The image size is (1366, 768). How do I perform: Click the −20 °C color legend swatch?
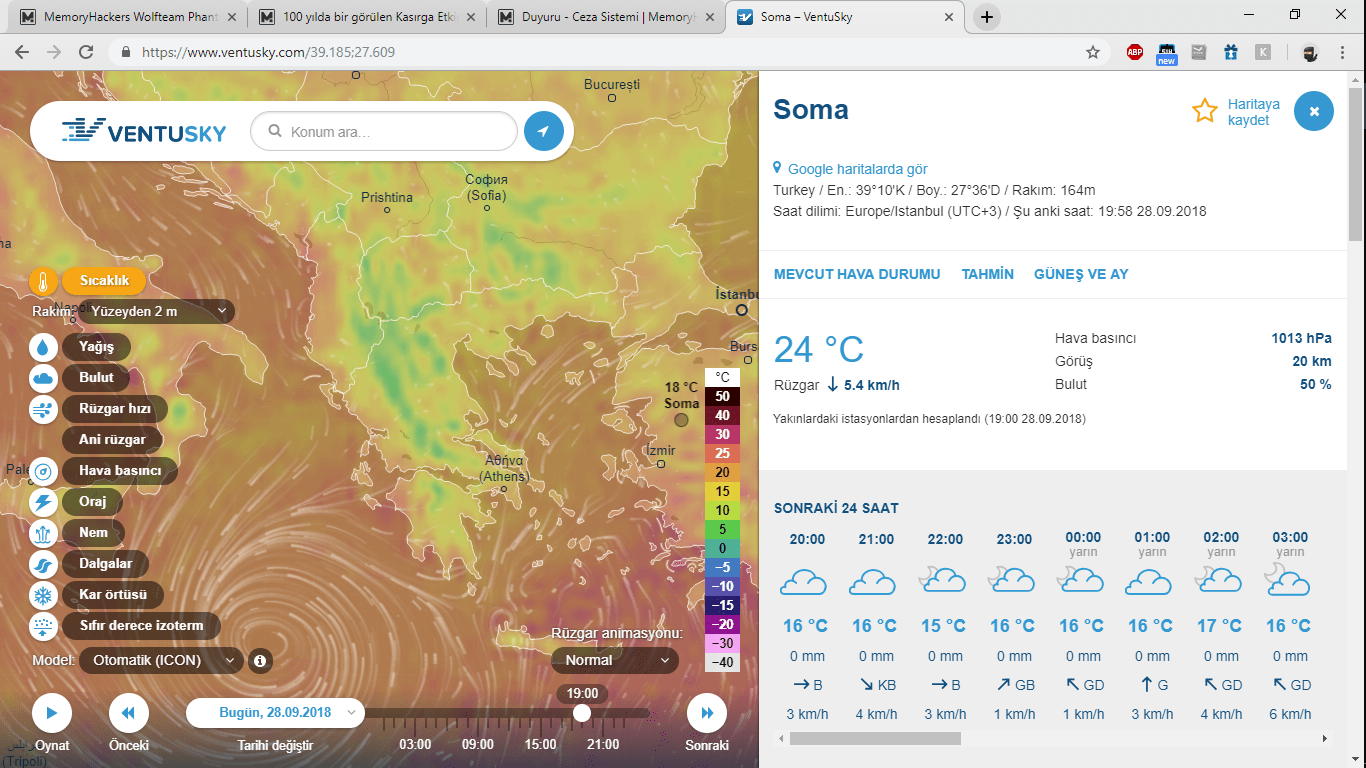(x=722, y=624)
